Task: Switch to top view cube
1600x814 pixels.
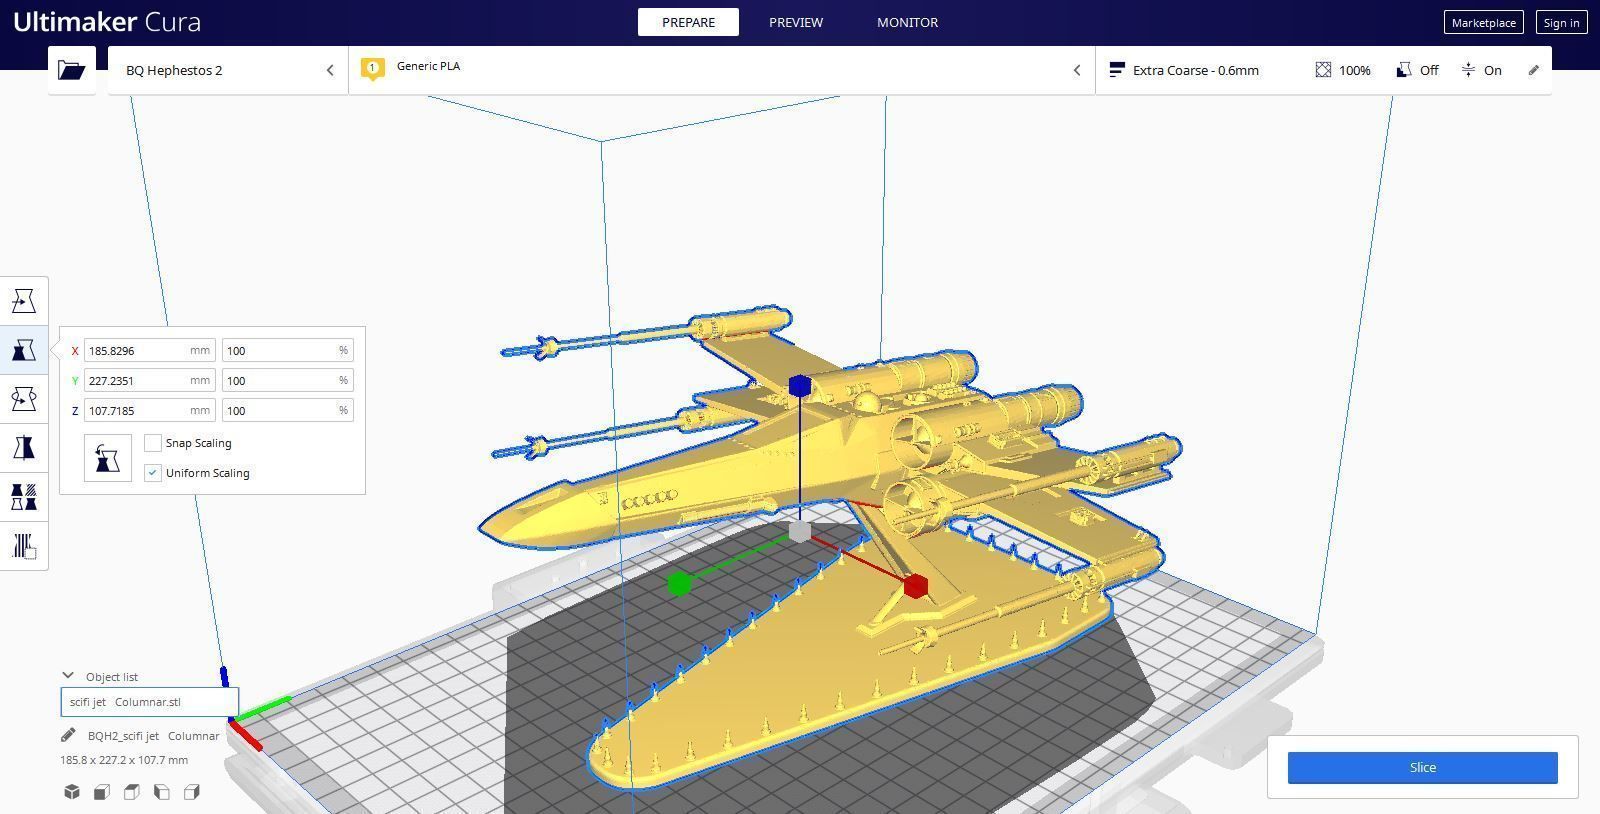Action: click(132, 792)
